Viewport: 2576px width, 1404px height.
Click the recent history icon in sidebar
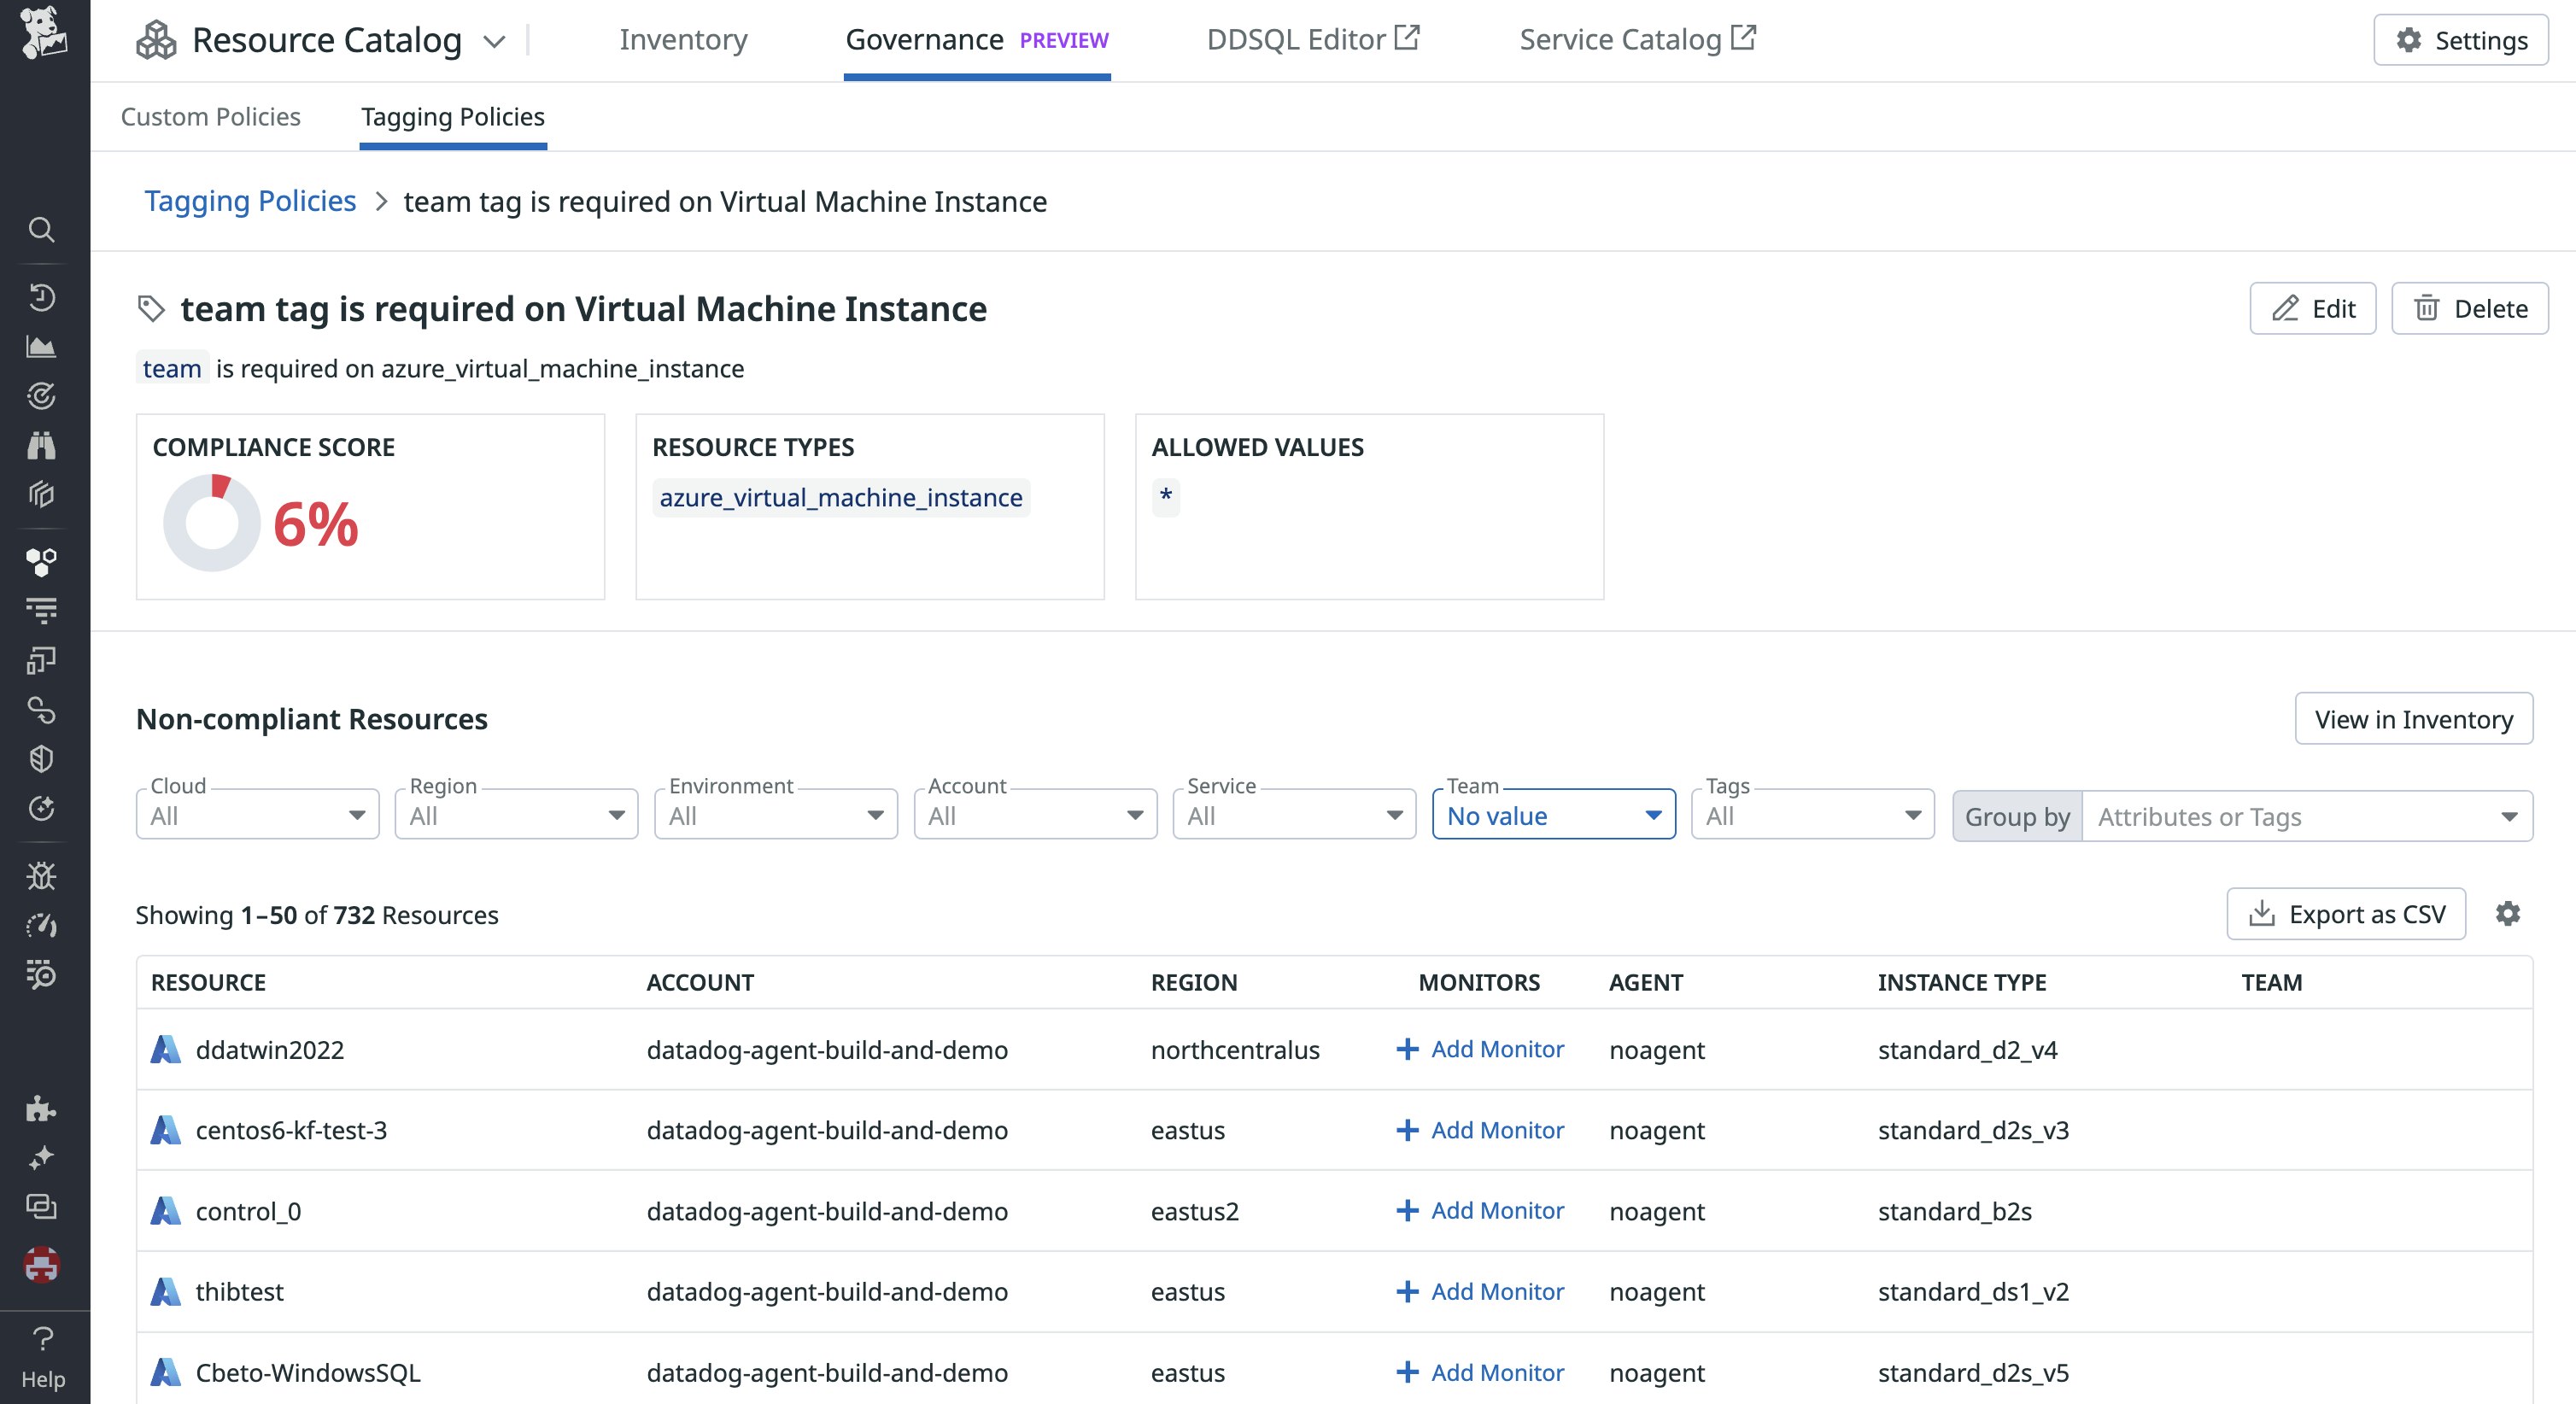(41, 297)
